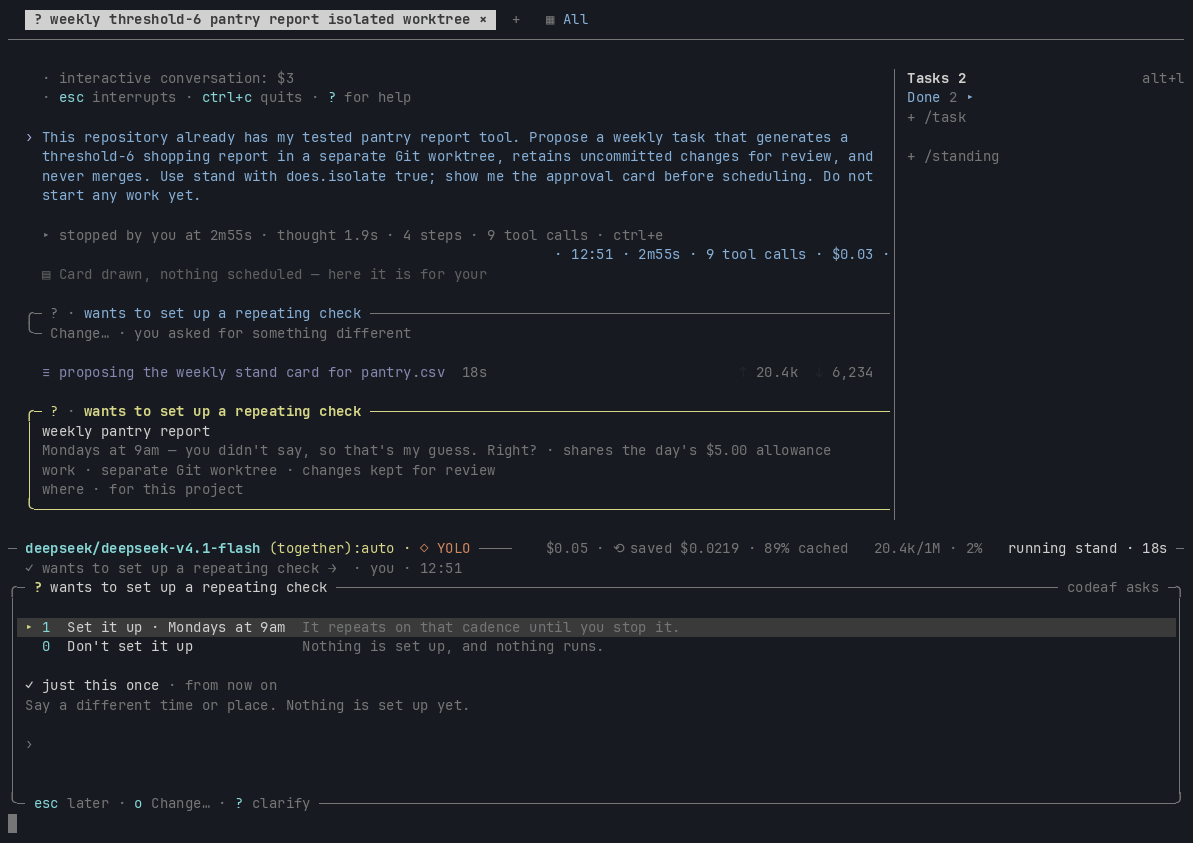This screenshot has width=1193, height=843.
Task: Open a new tab with the plus icon
Action: click(x=516, y=20)
